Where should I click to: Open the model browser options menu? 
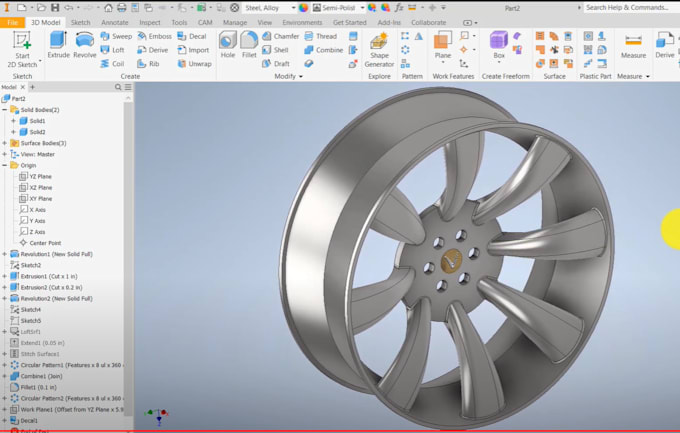[128, 87]
